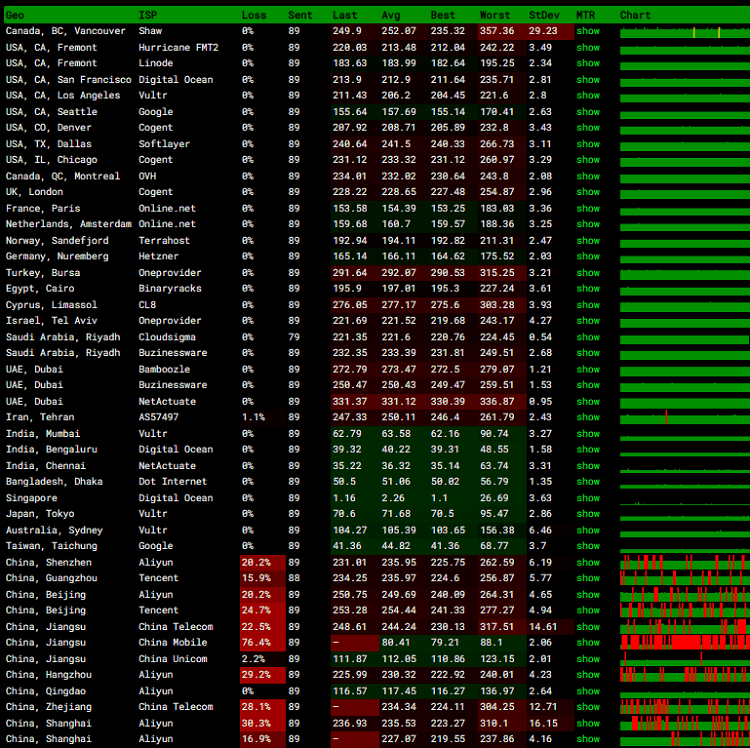Show MTR for Nuremberg Hetzner
750x748 pixels.
click(x=587, y=256)
